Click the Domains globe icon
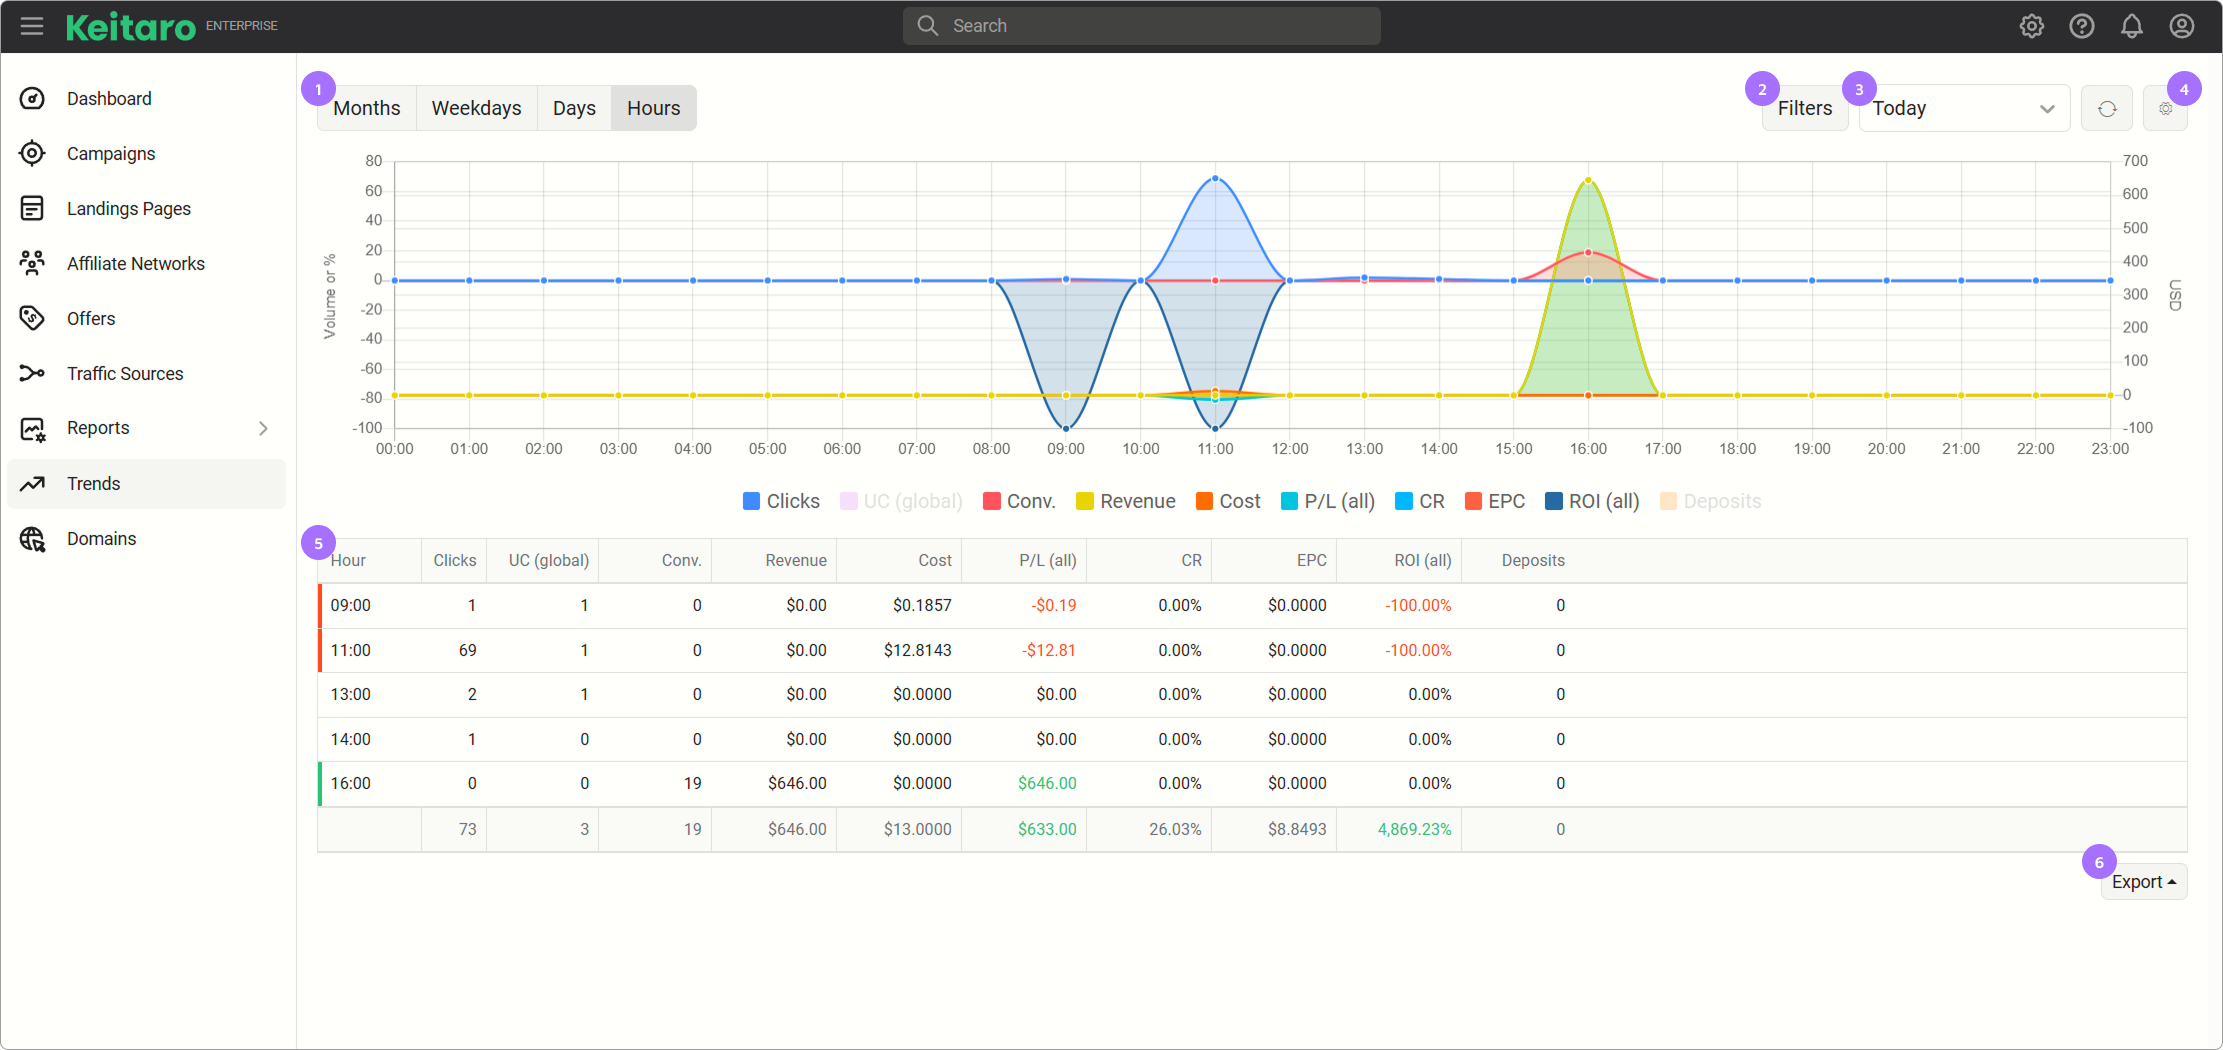This screenshot has width=2223, height=1050. click(x=32, y=539)
